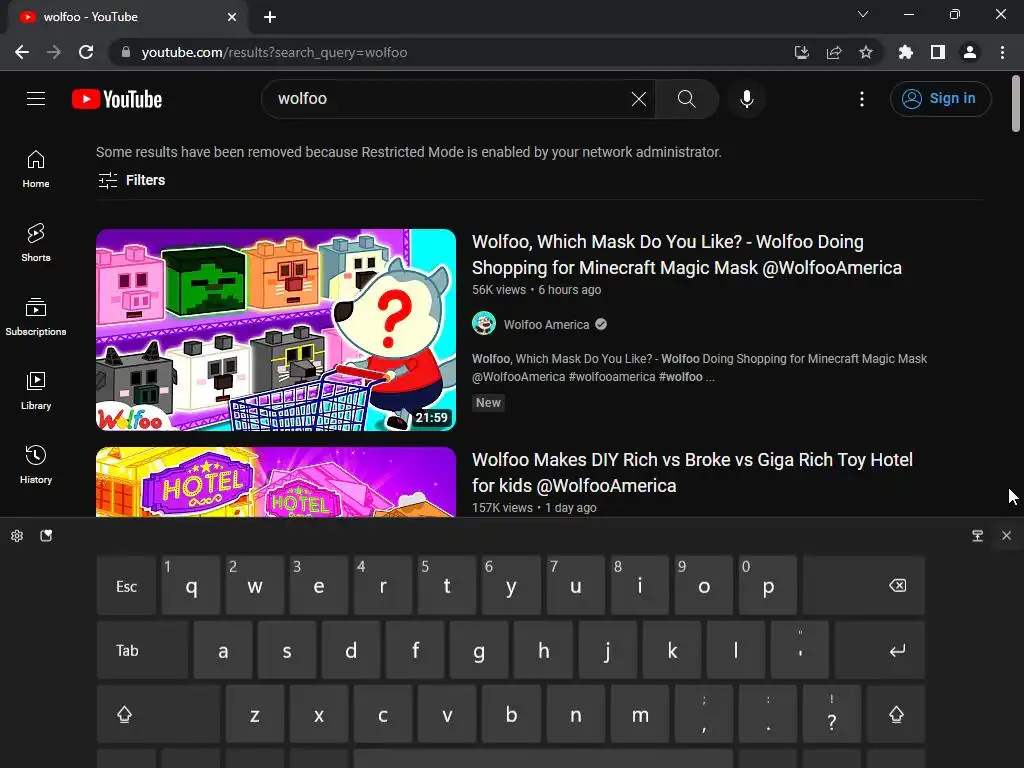Tap the Enter key on touch keyboard

click(x=880, y=650)
